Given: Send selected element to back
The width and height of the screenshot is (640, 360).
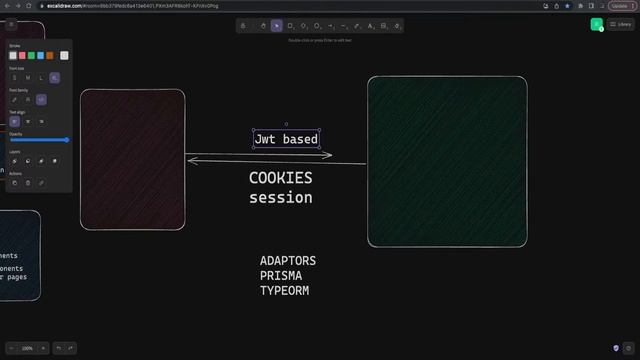Looking at the screenshot, I should point(14,161).
